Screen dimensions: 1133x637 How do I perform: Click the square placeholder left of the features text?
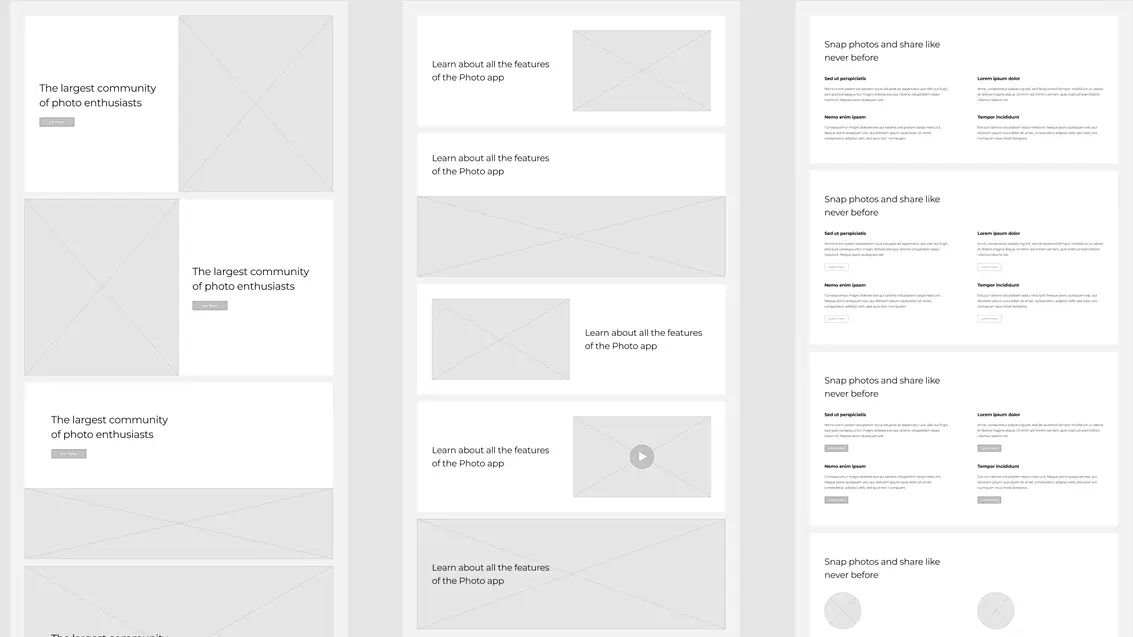(x=500, y=338)
